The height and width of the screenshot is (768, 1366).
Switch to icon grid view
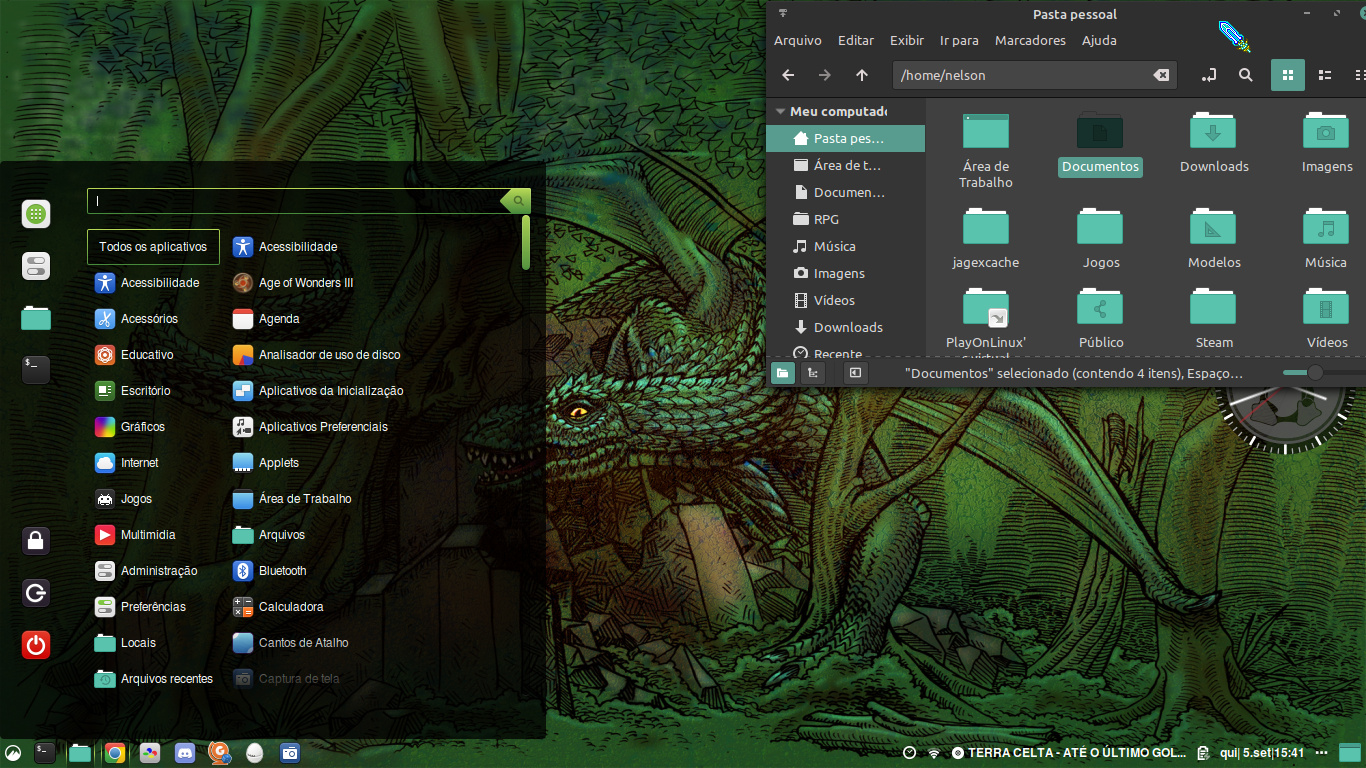[1287, 75]
